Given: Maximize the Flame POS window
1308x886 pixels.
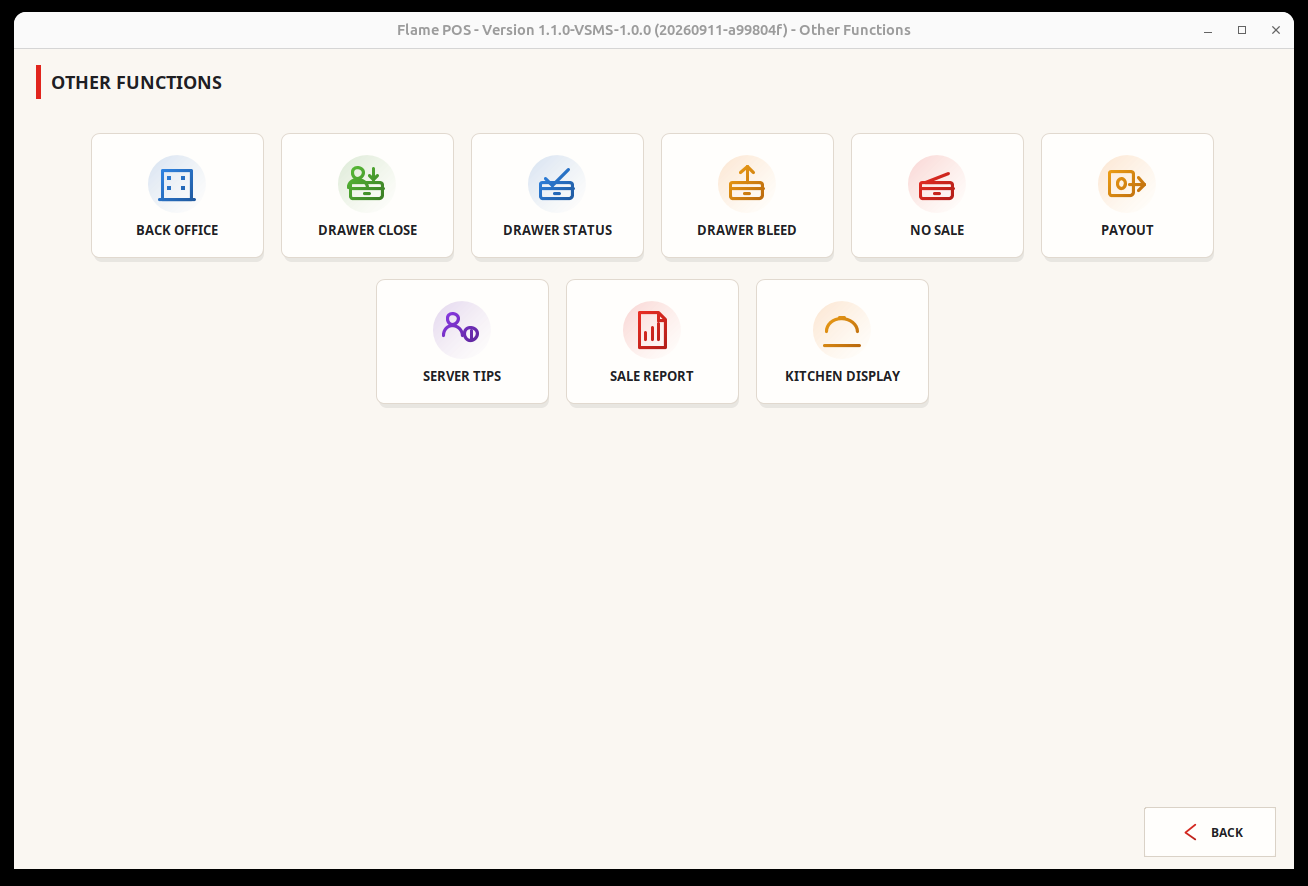Looking at the screenshot, I should pos(1242,30).
